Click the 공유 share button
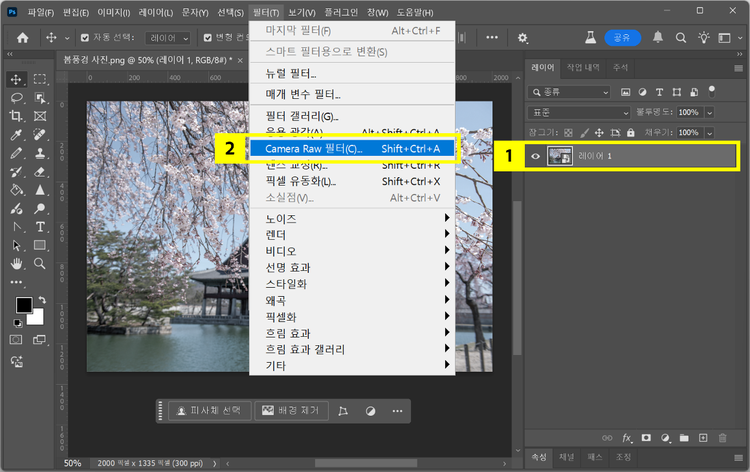750x472 pixels. pyautogui.click(x=622, y=37)
